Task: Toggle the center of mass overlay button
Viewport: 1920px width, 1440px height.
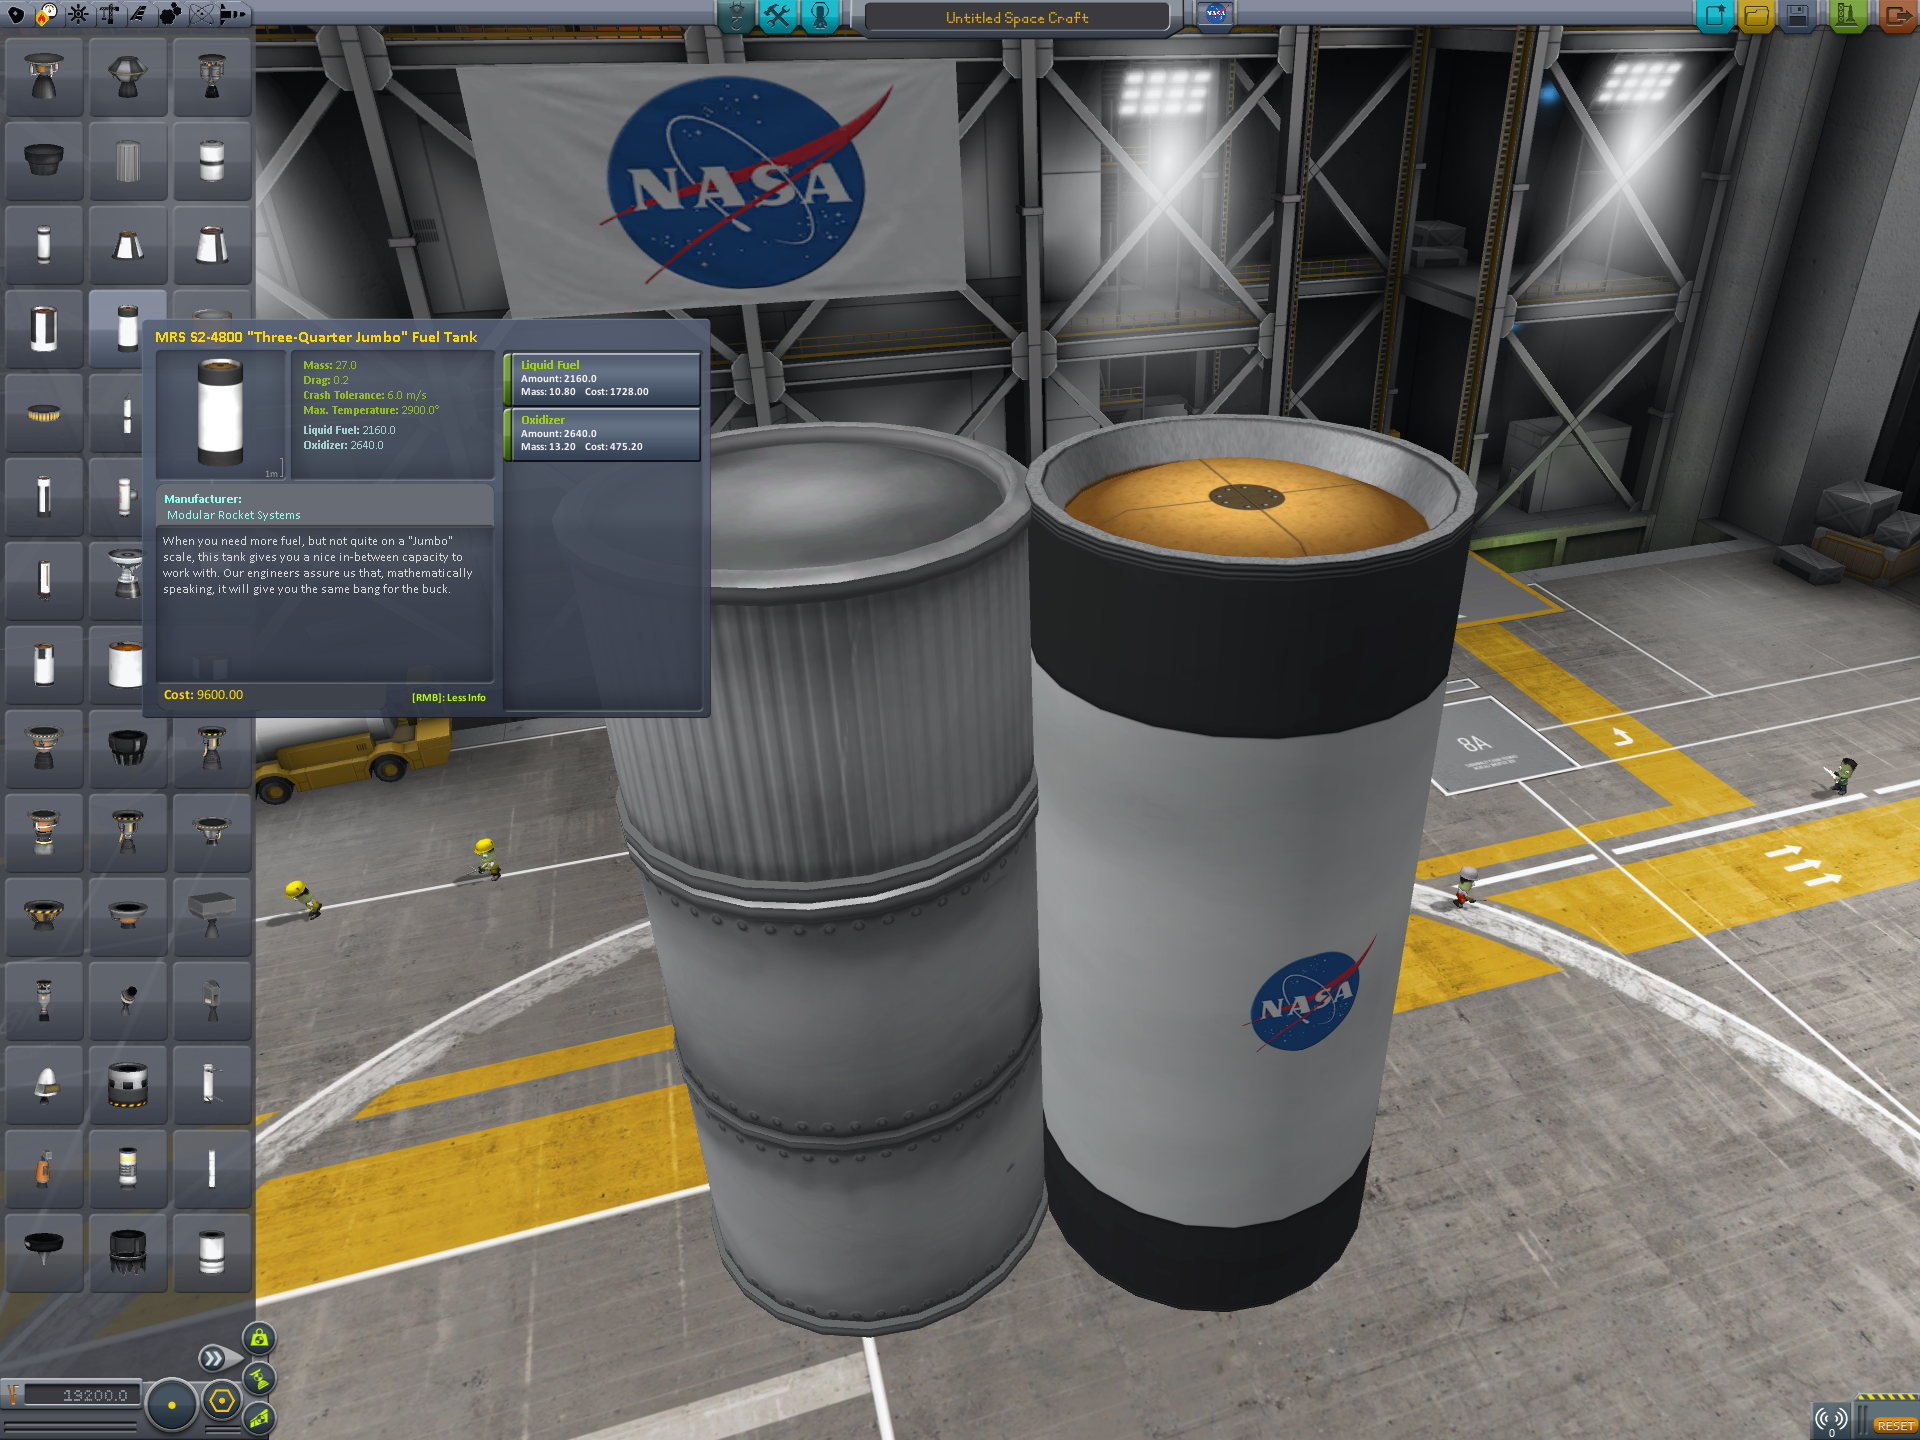Action: (x=259, y=1338)
